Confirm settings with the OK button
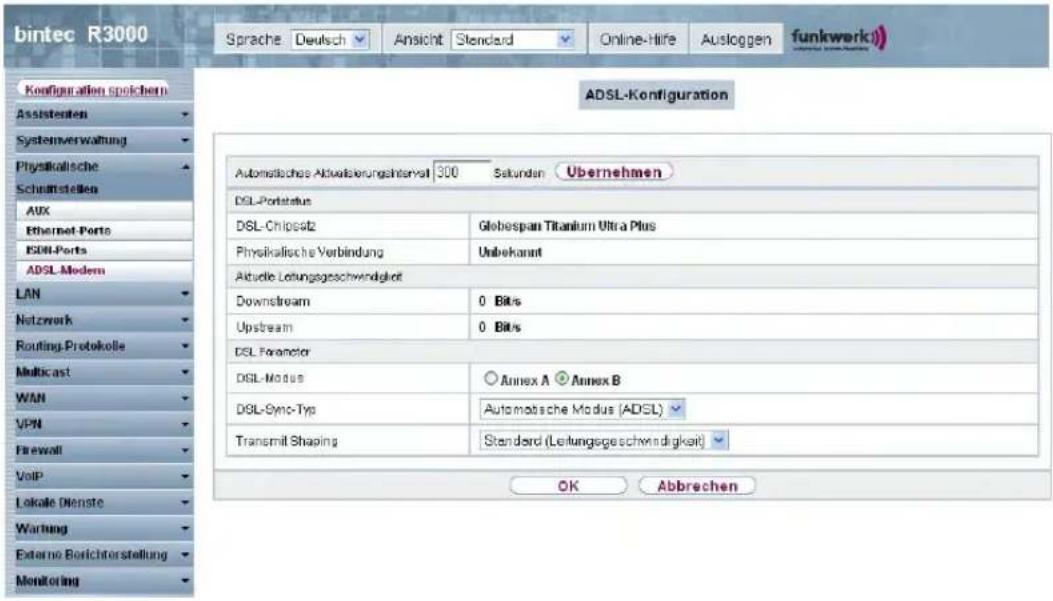Viewport: 1053px width, 601px height. (x=568, y=486)
